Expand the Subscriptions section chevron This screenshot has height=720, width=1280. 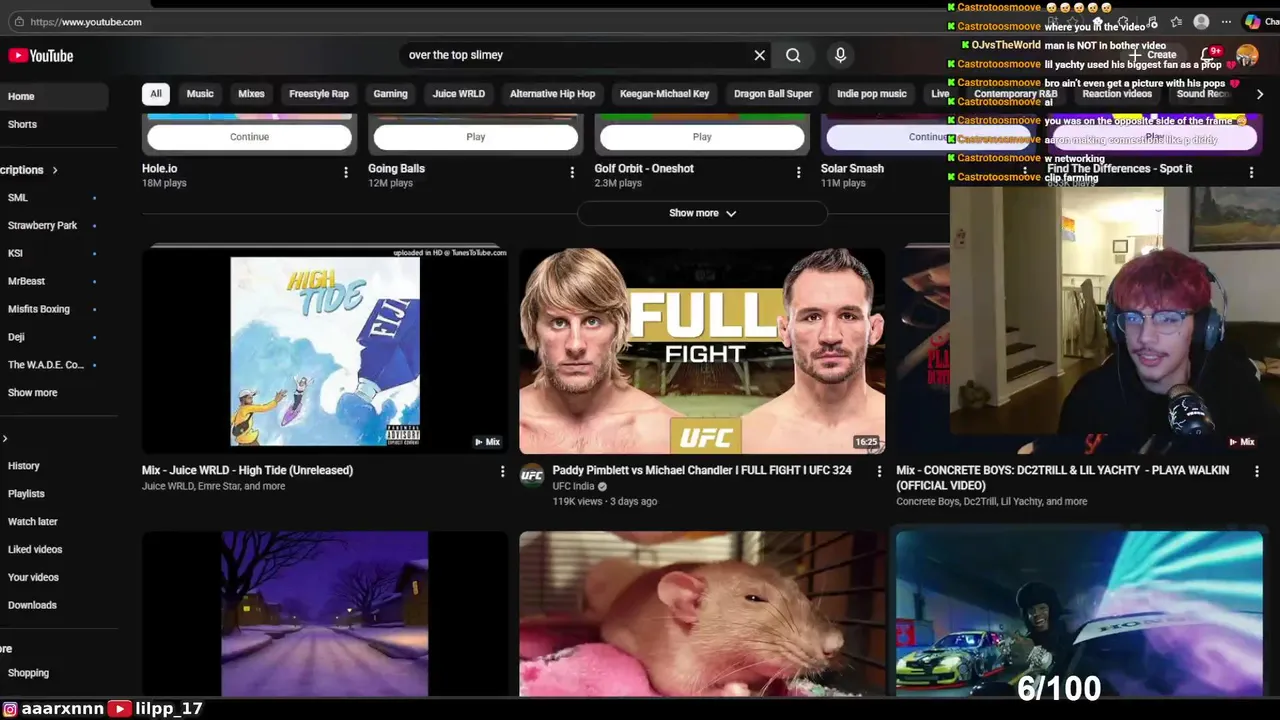point(55,170)
